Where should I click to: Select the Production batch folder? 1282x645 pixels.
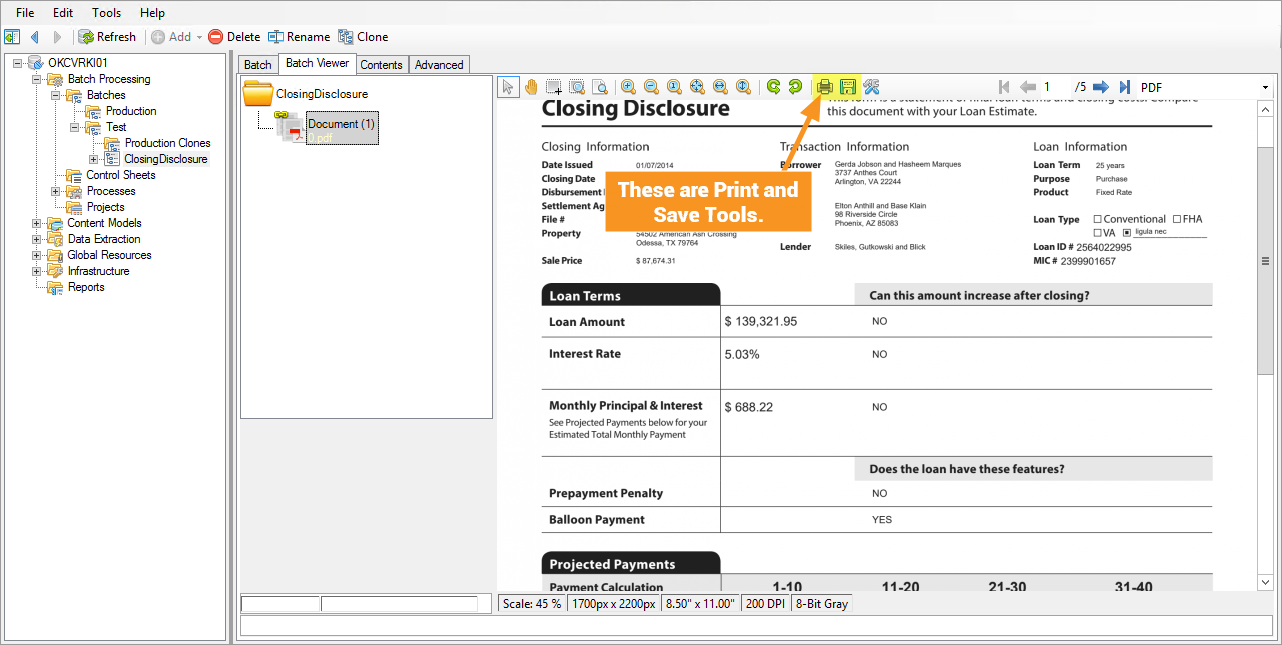131,111
